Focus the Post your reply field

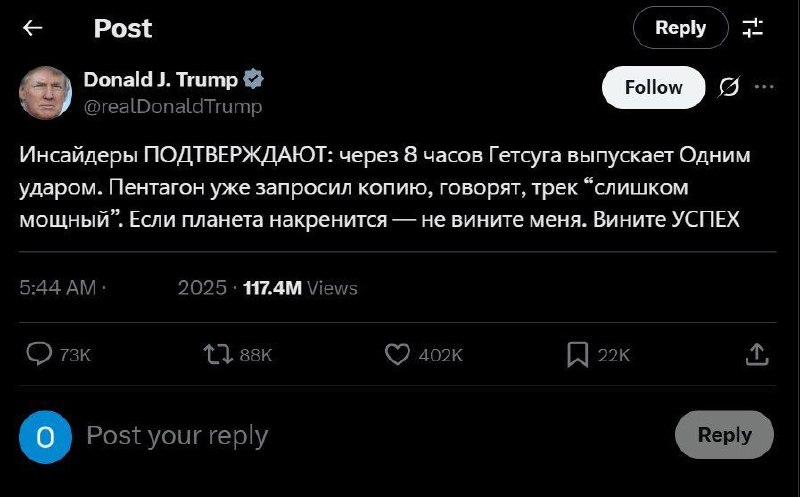pyautogui.click(x=372, y=436)
